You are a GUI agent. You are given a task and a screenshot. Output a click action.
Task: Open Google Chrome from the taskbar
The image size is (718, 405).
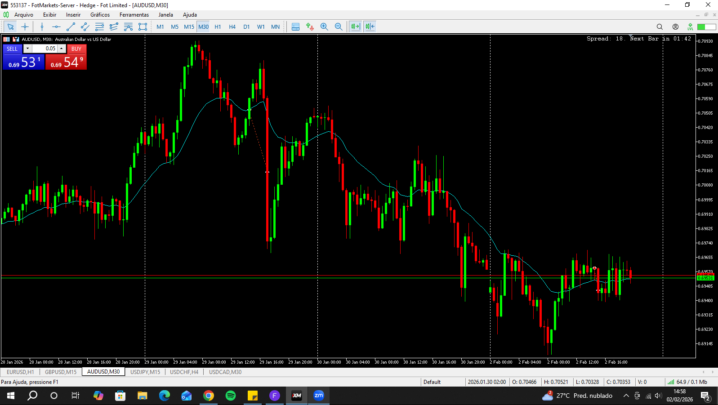click(x=208, y=396)
